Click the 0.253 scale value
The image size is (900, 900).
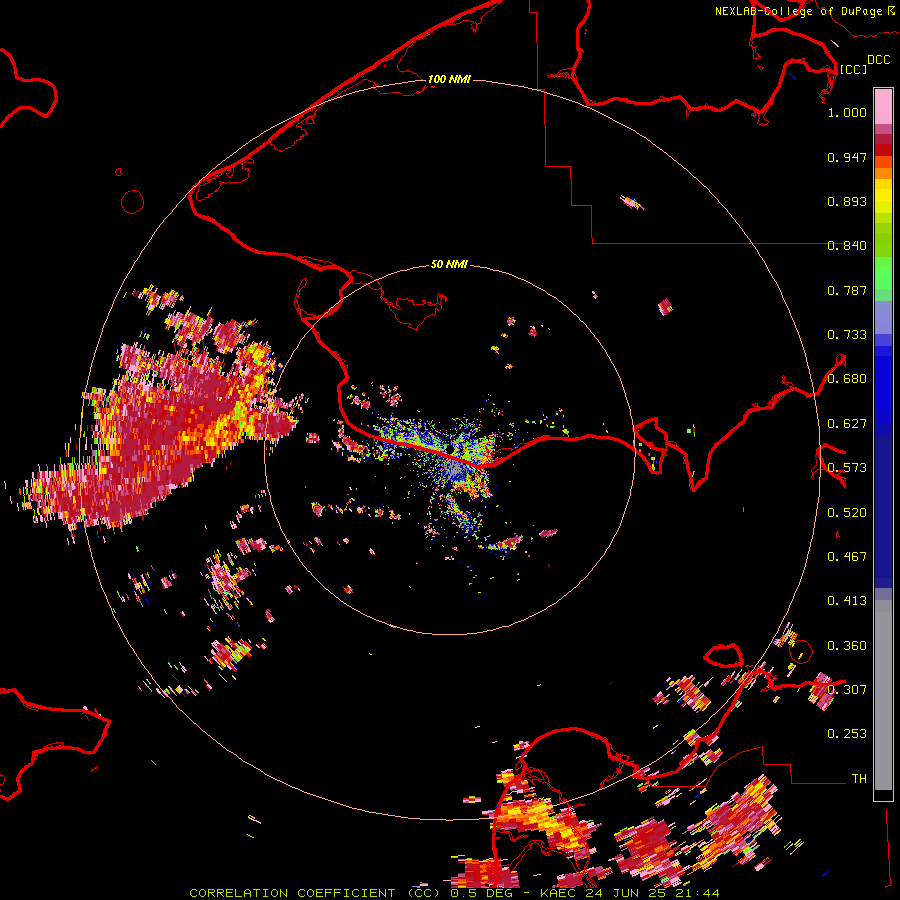tap(847, 734)
